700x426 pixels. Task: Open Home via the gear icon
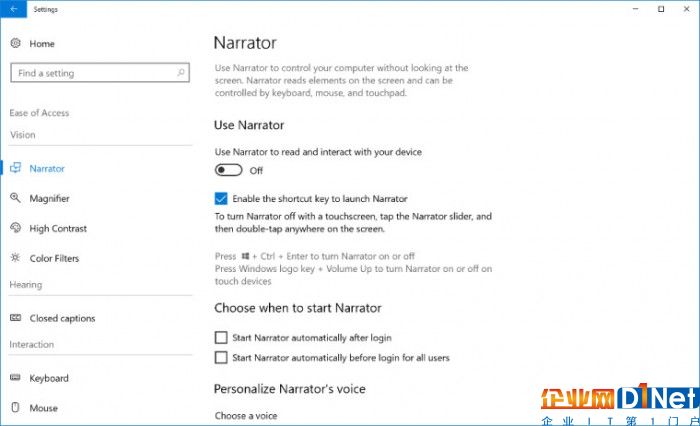click(16, 43)
